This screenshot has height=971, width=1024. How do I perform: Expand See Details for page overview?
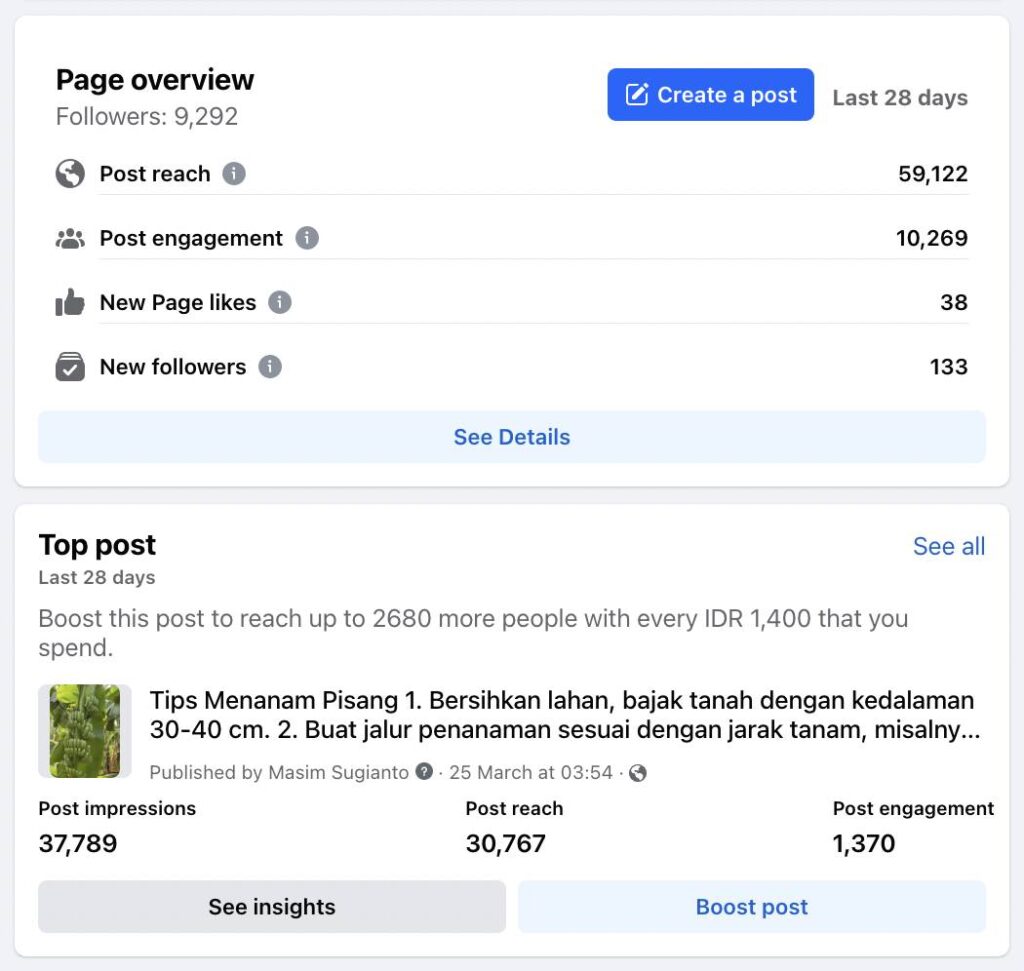pos(511,437)
